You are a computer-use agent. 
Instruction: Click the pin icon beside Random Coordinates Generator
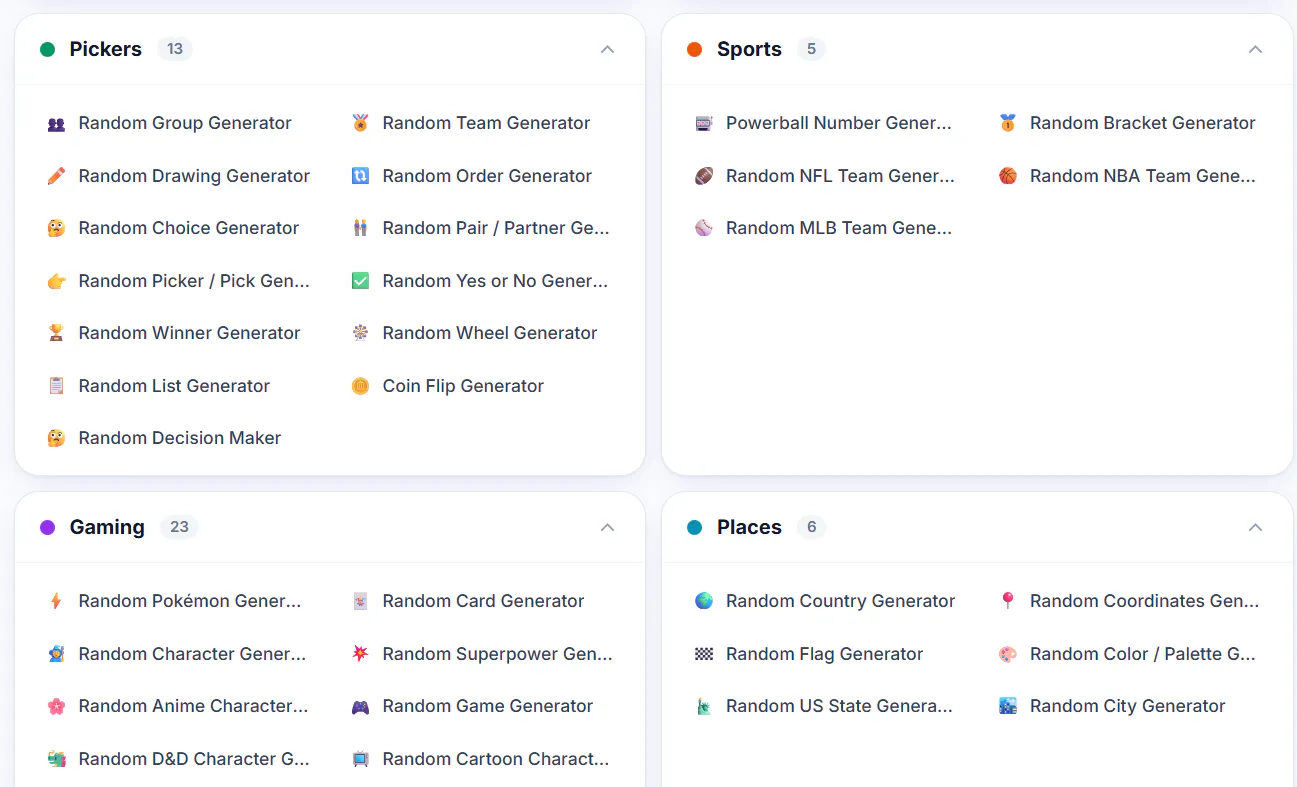[1008, 601]
